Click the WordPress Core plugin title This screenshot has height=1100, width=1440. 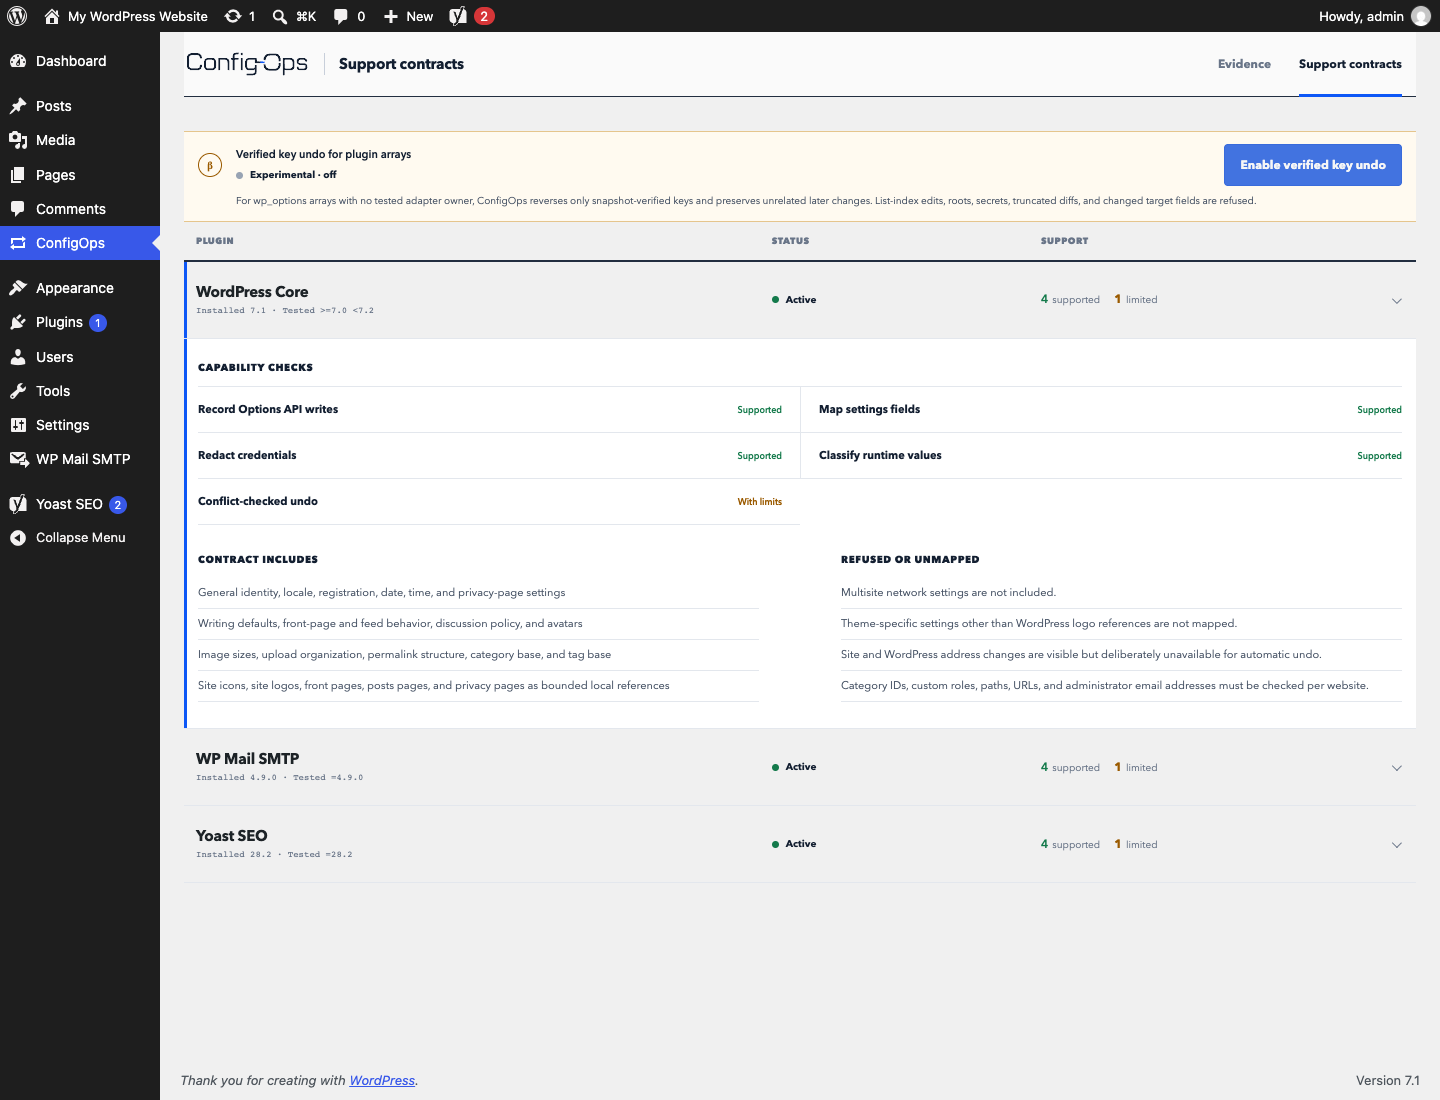[x=252, y=292]
